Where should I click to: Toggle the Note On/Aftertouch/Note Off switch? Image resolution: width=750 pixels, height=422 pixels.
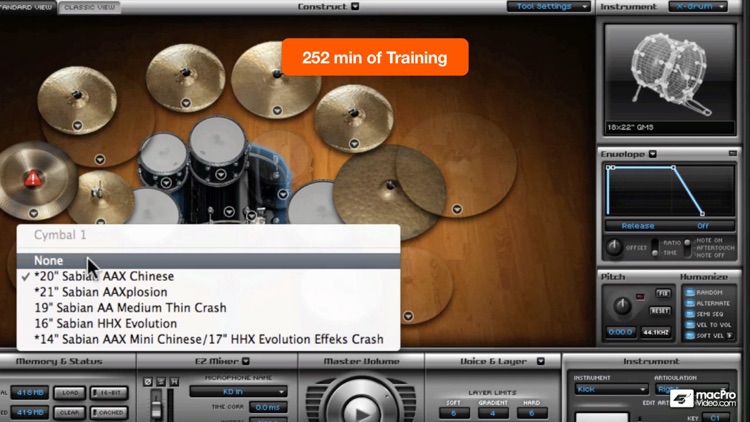[687, 248]
